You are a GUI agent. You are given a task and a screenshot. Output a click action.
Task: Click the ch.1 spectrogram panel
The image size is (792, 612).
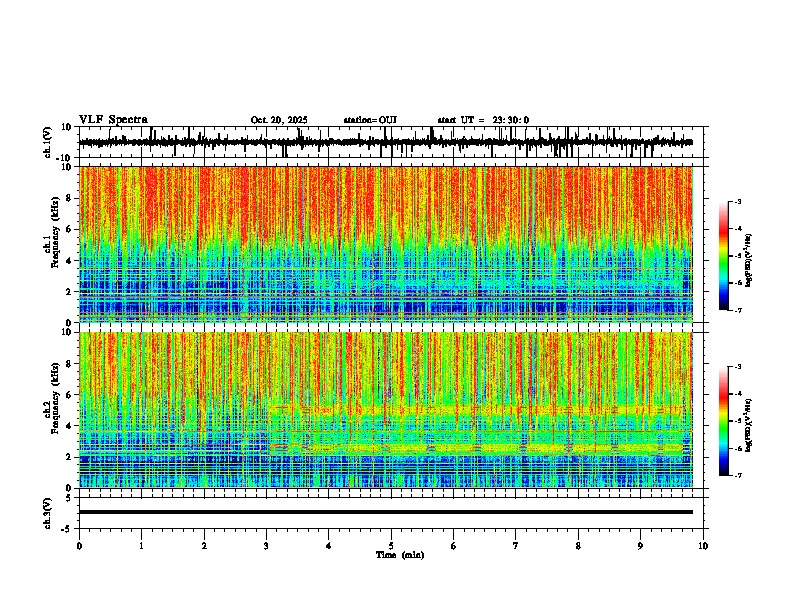click(386, 244)
